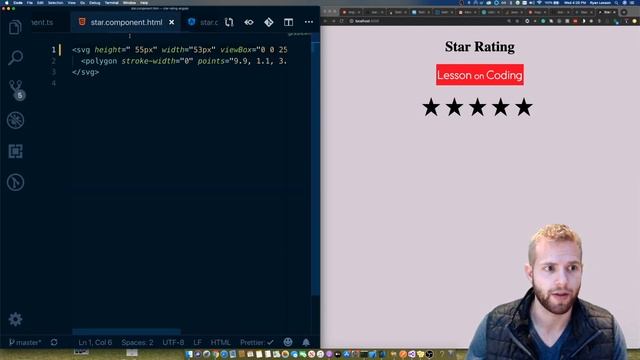Viewport: 640px width, 360px height.
Task: Open the Manage gear at activity bar bottom
Action: 16,319
